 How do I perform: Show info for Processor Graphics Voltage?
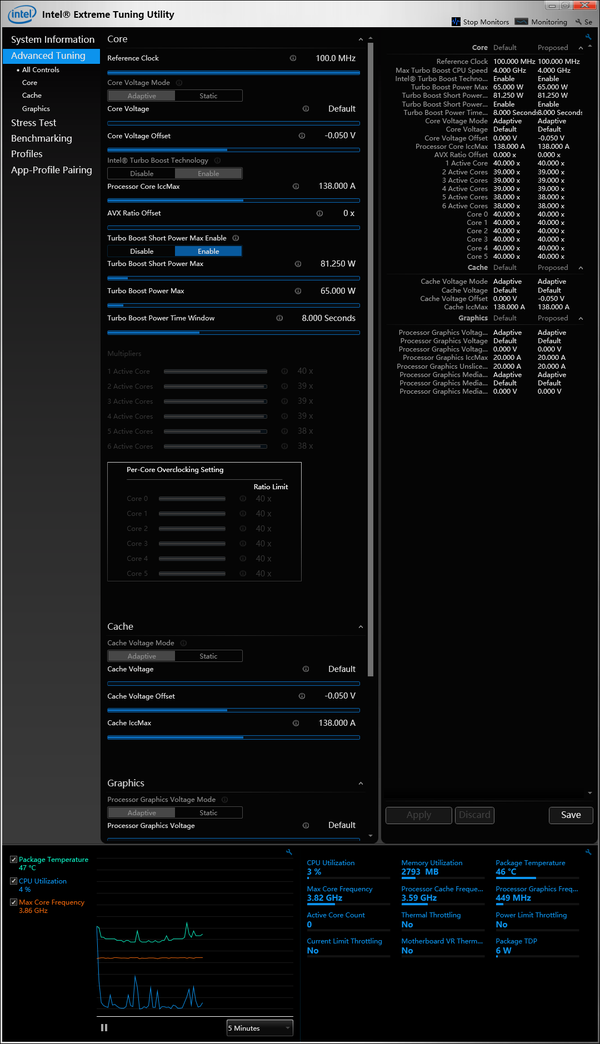point(306,826)
